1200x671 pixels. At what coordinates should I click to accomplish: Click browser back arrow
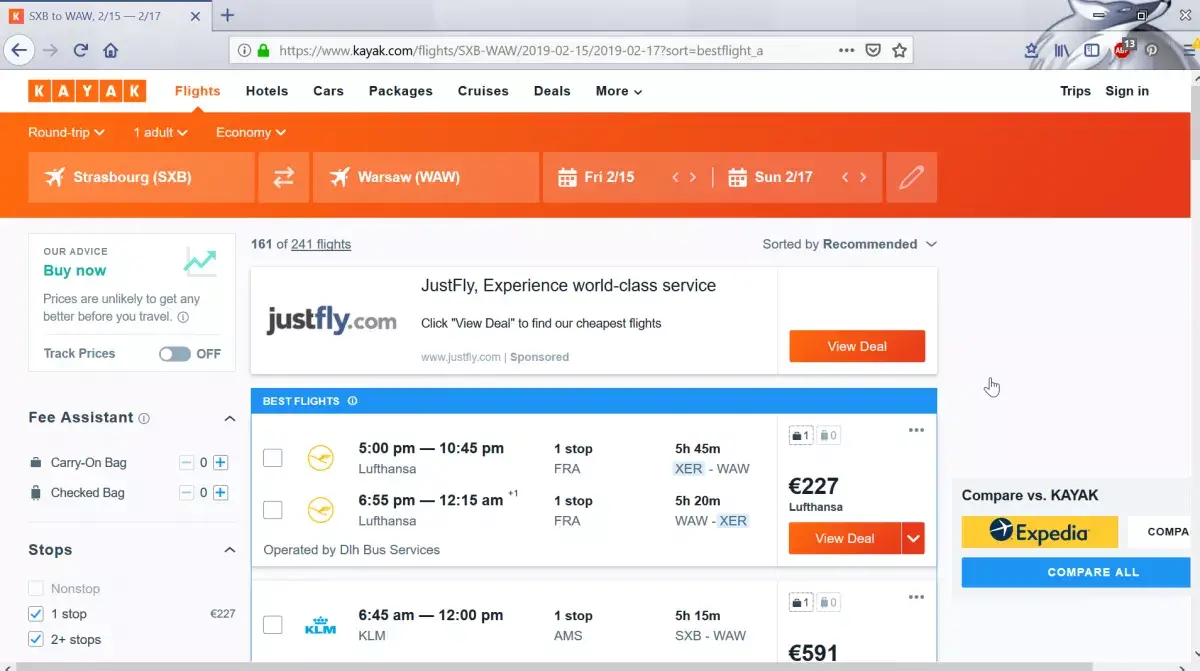pos(18,50)
